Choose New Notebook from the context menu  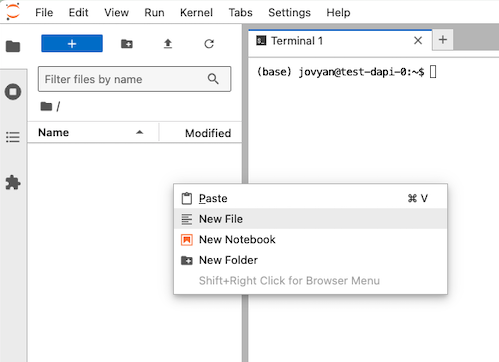pos(310,239)
